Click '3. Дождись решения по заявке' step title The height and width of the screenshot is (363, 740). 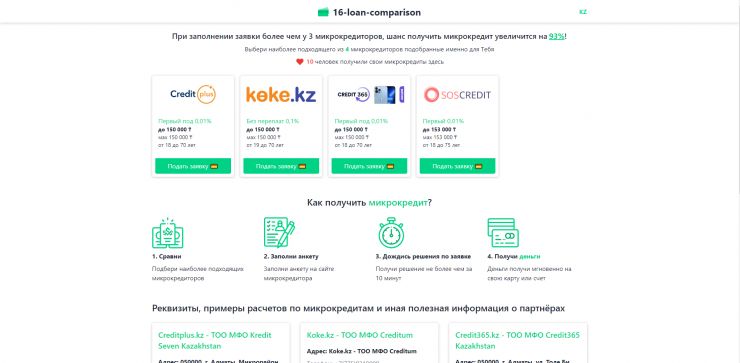(423, 256)
